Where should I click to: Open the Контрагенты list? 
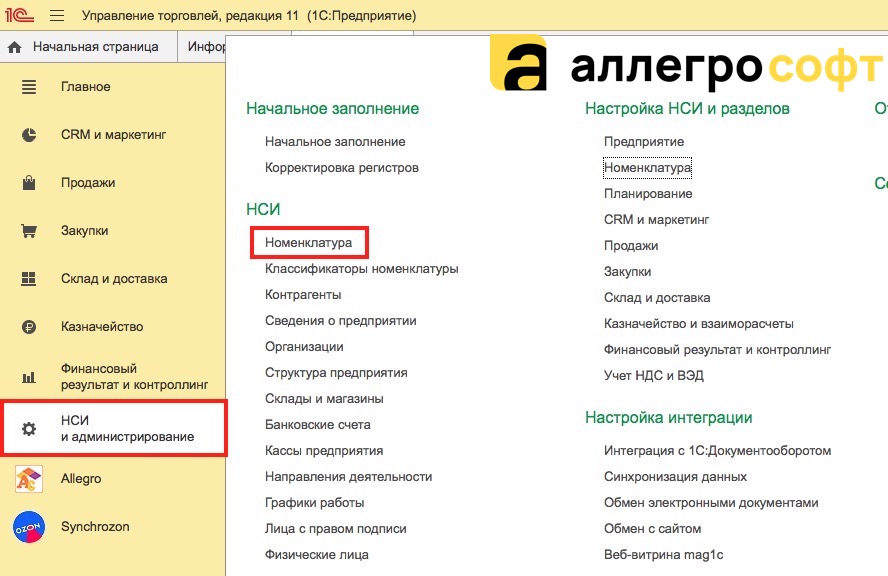[x=303, y=295]
